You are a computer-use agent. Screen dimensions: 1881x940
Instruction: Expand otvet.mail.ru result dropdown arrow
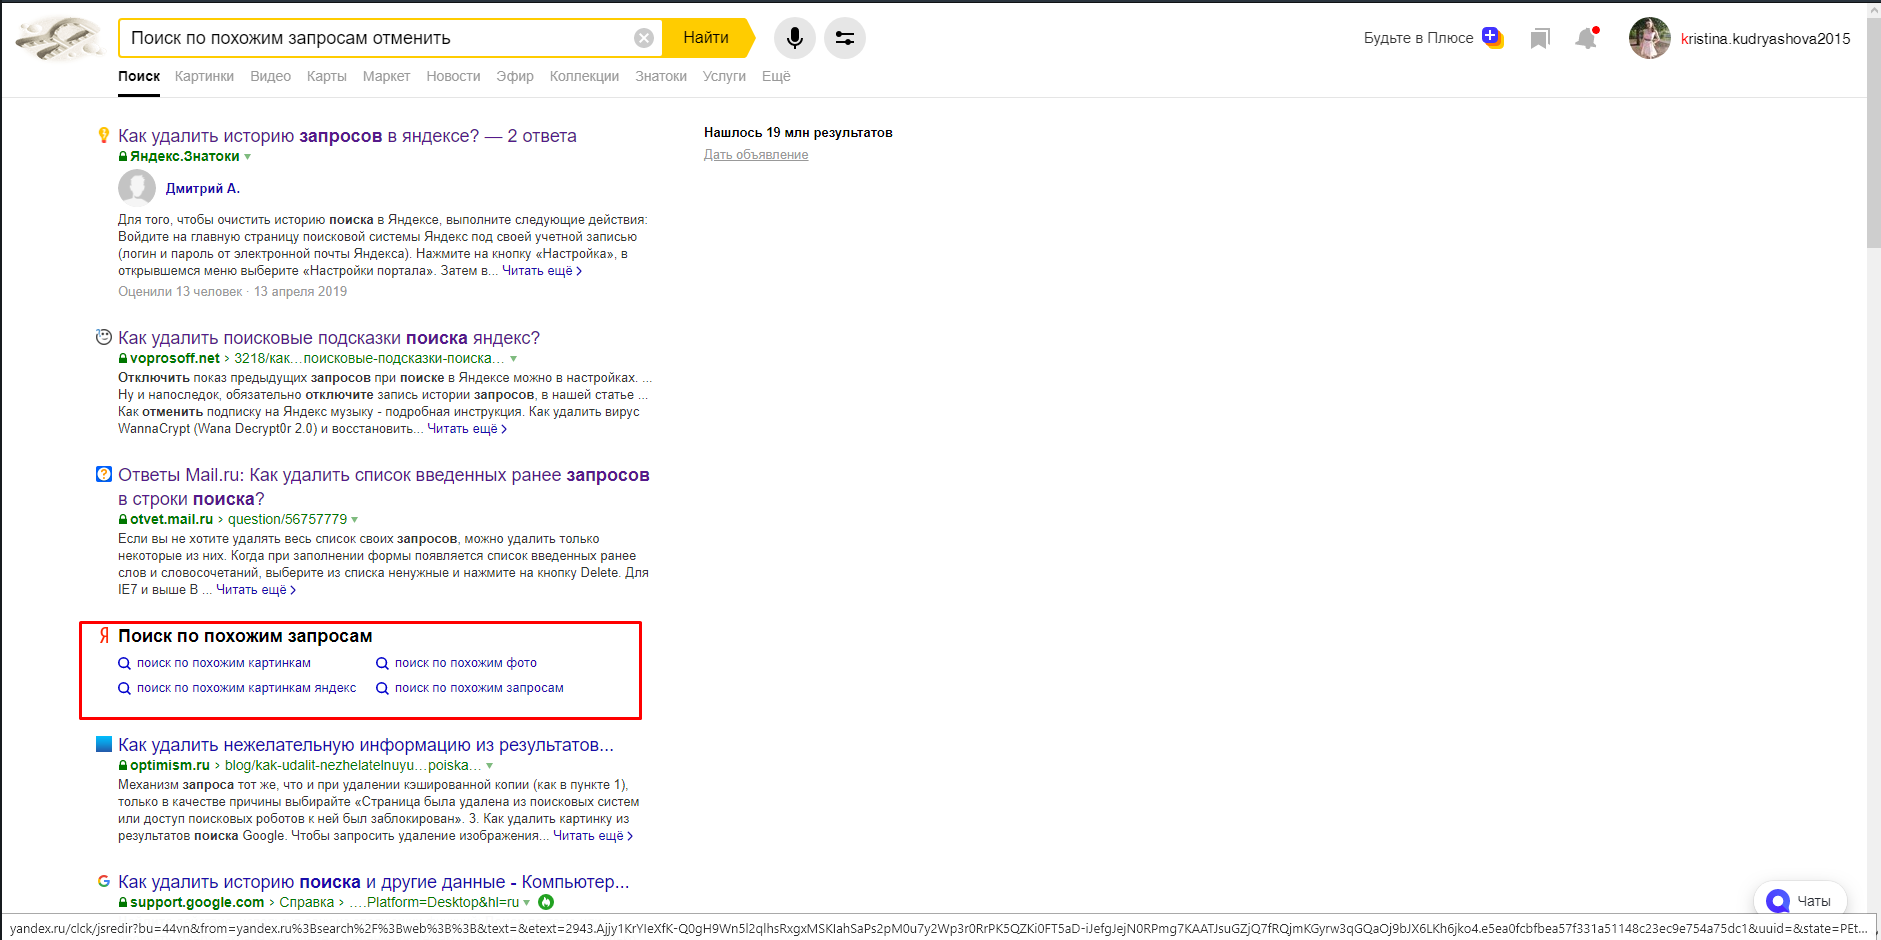(x=355, y=520)
